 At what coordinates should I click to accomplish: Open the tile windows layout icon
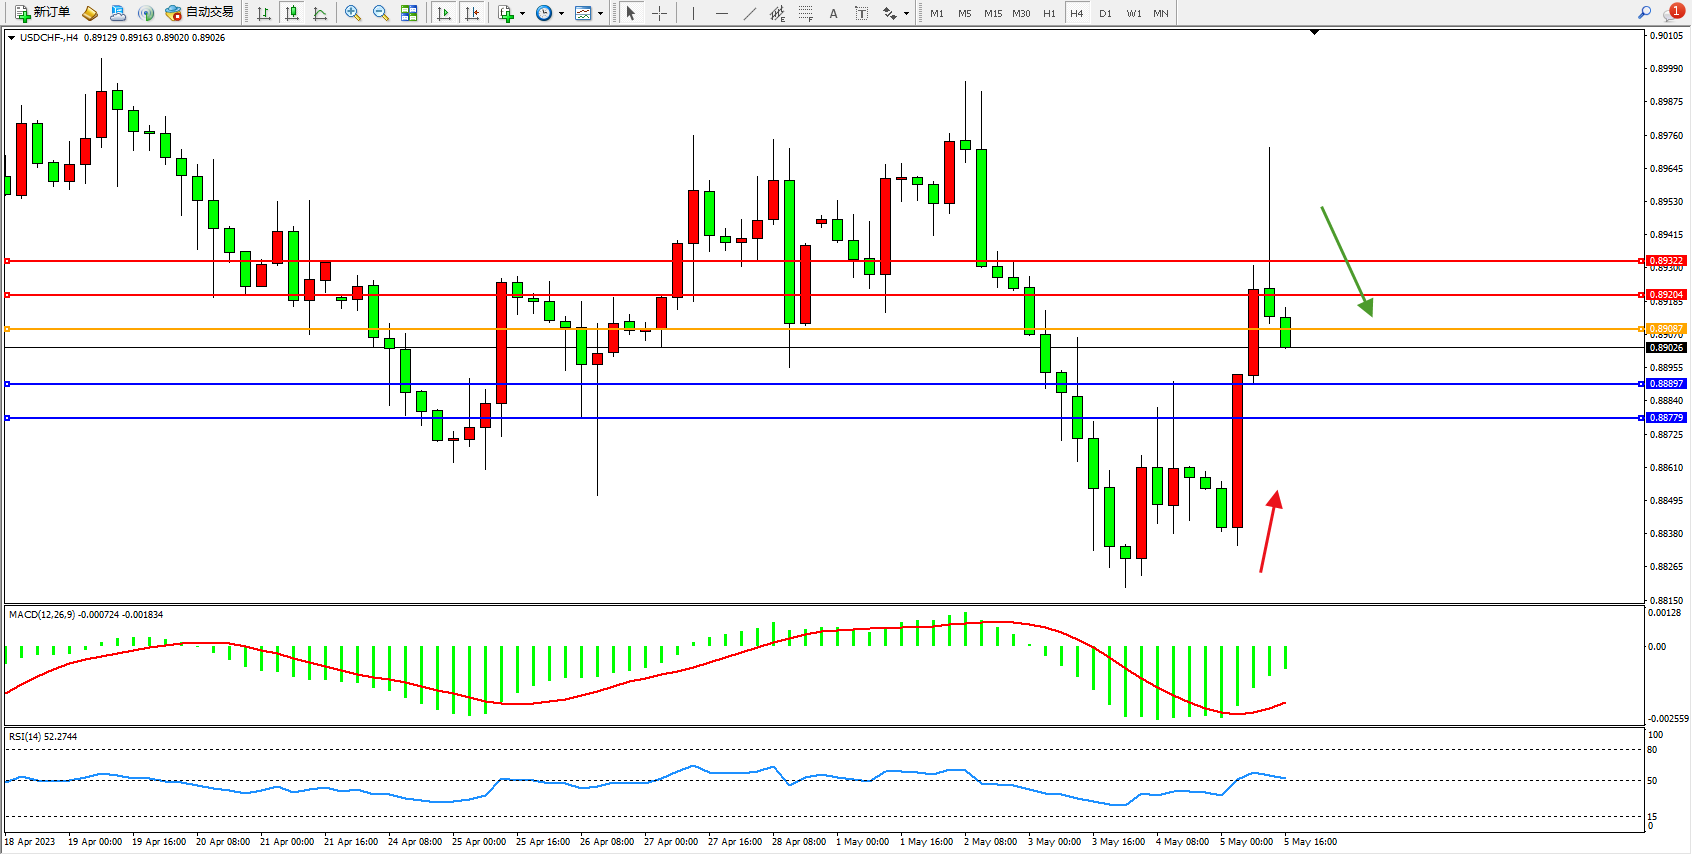coord(409,13)
